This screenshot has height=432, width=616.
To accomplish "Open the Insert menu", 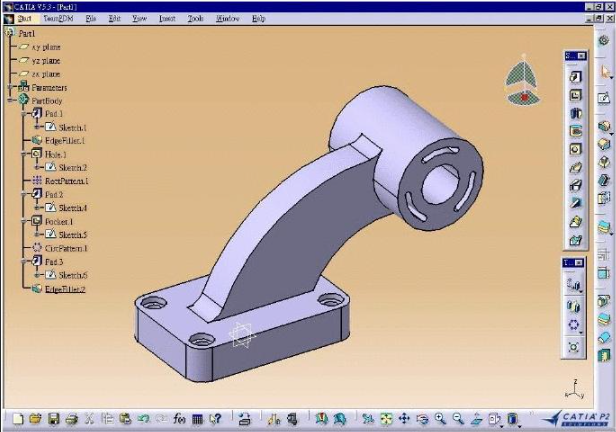I will [x=166, y=18].
